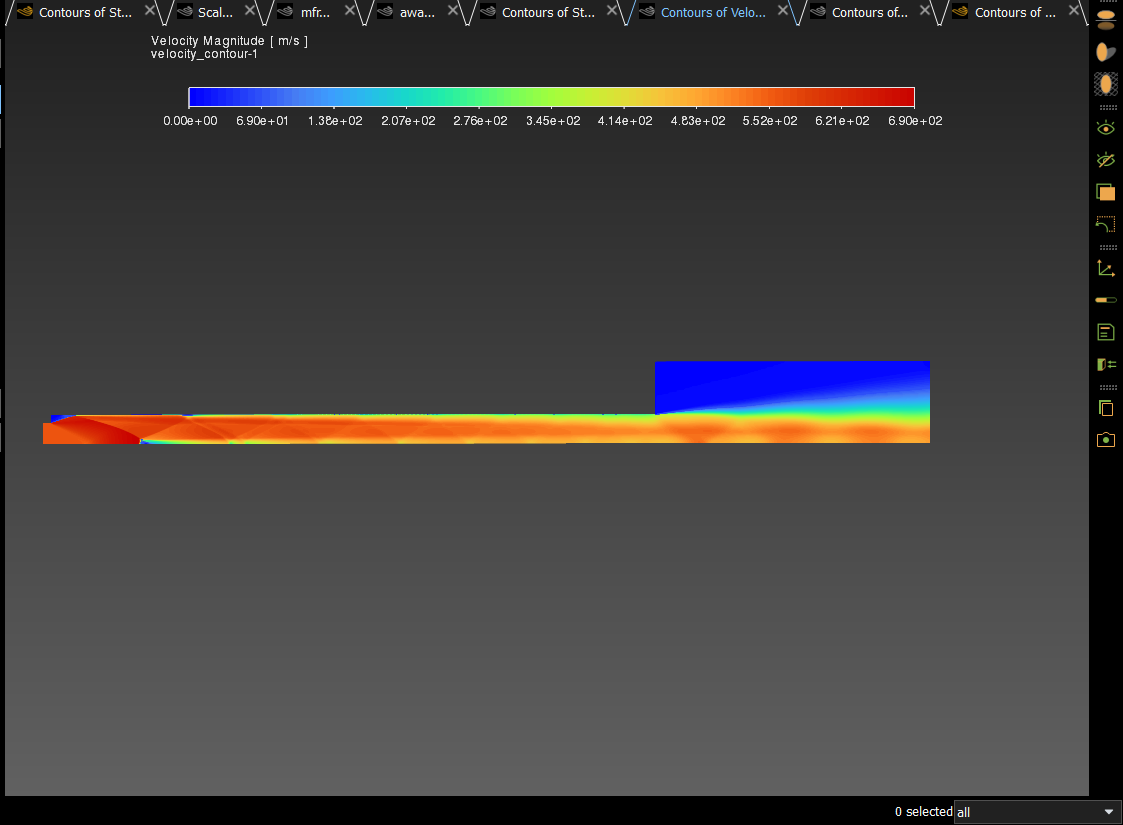Toggle the boundary markers icon

[1105, 364]
